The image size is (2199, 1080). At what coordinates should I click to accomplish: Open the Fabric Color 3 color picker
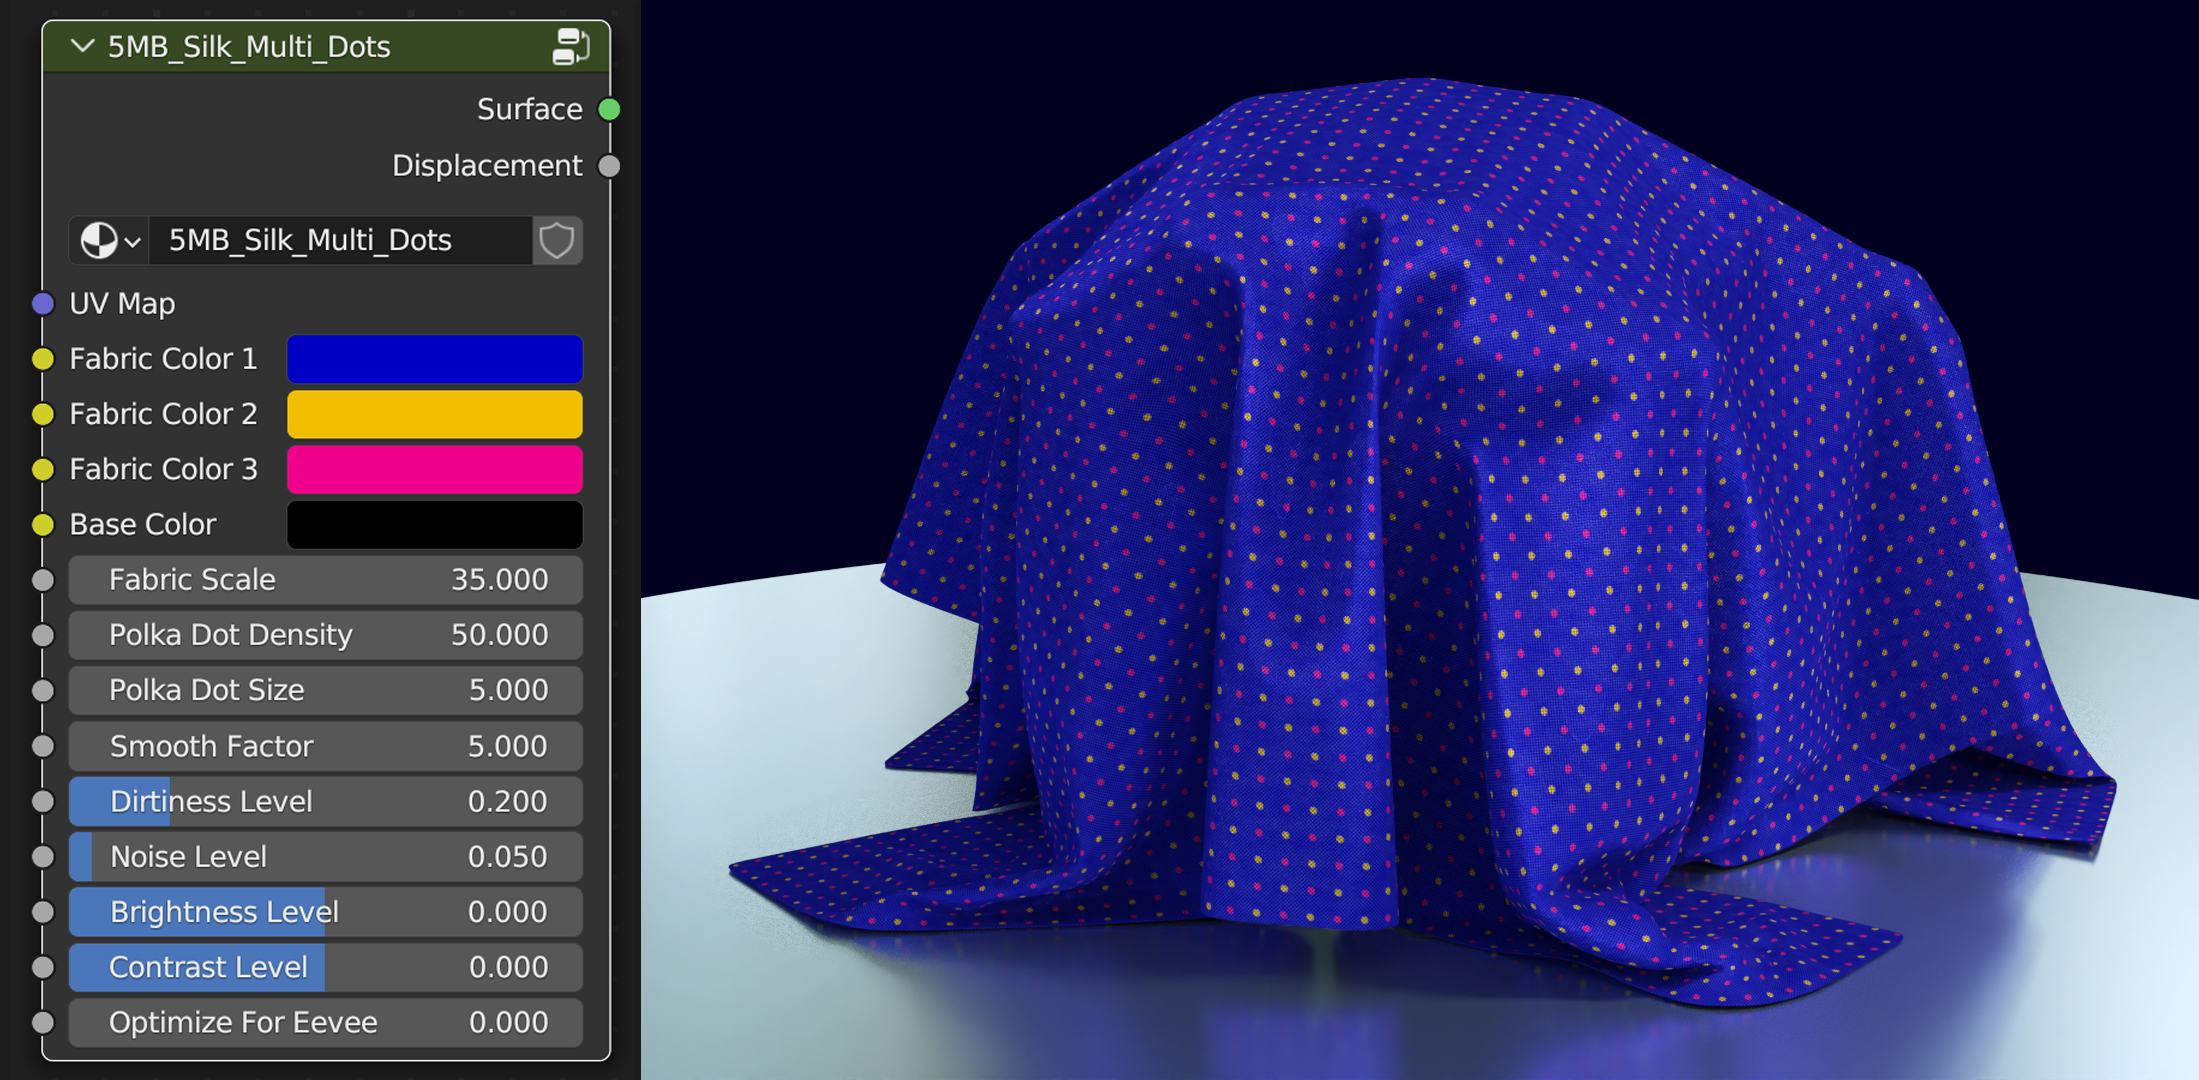[x=434, y=469]
